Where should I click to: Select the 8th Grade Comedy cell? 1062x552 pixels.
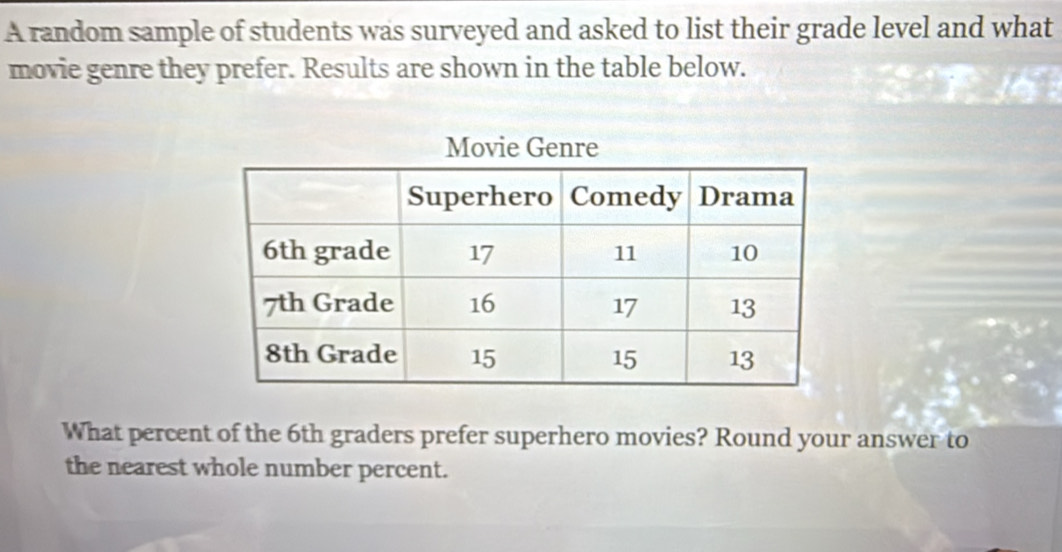tap(625, 358)
